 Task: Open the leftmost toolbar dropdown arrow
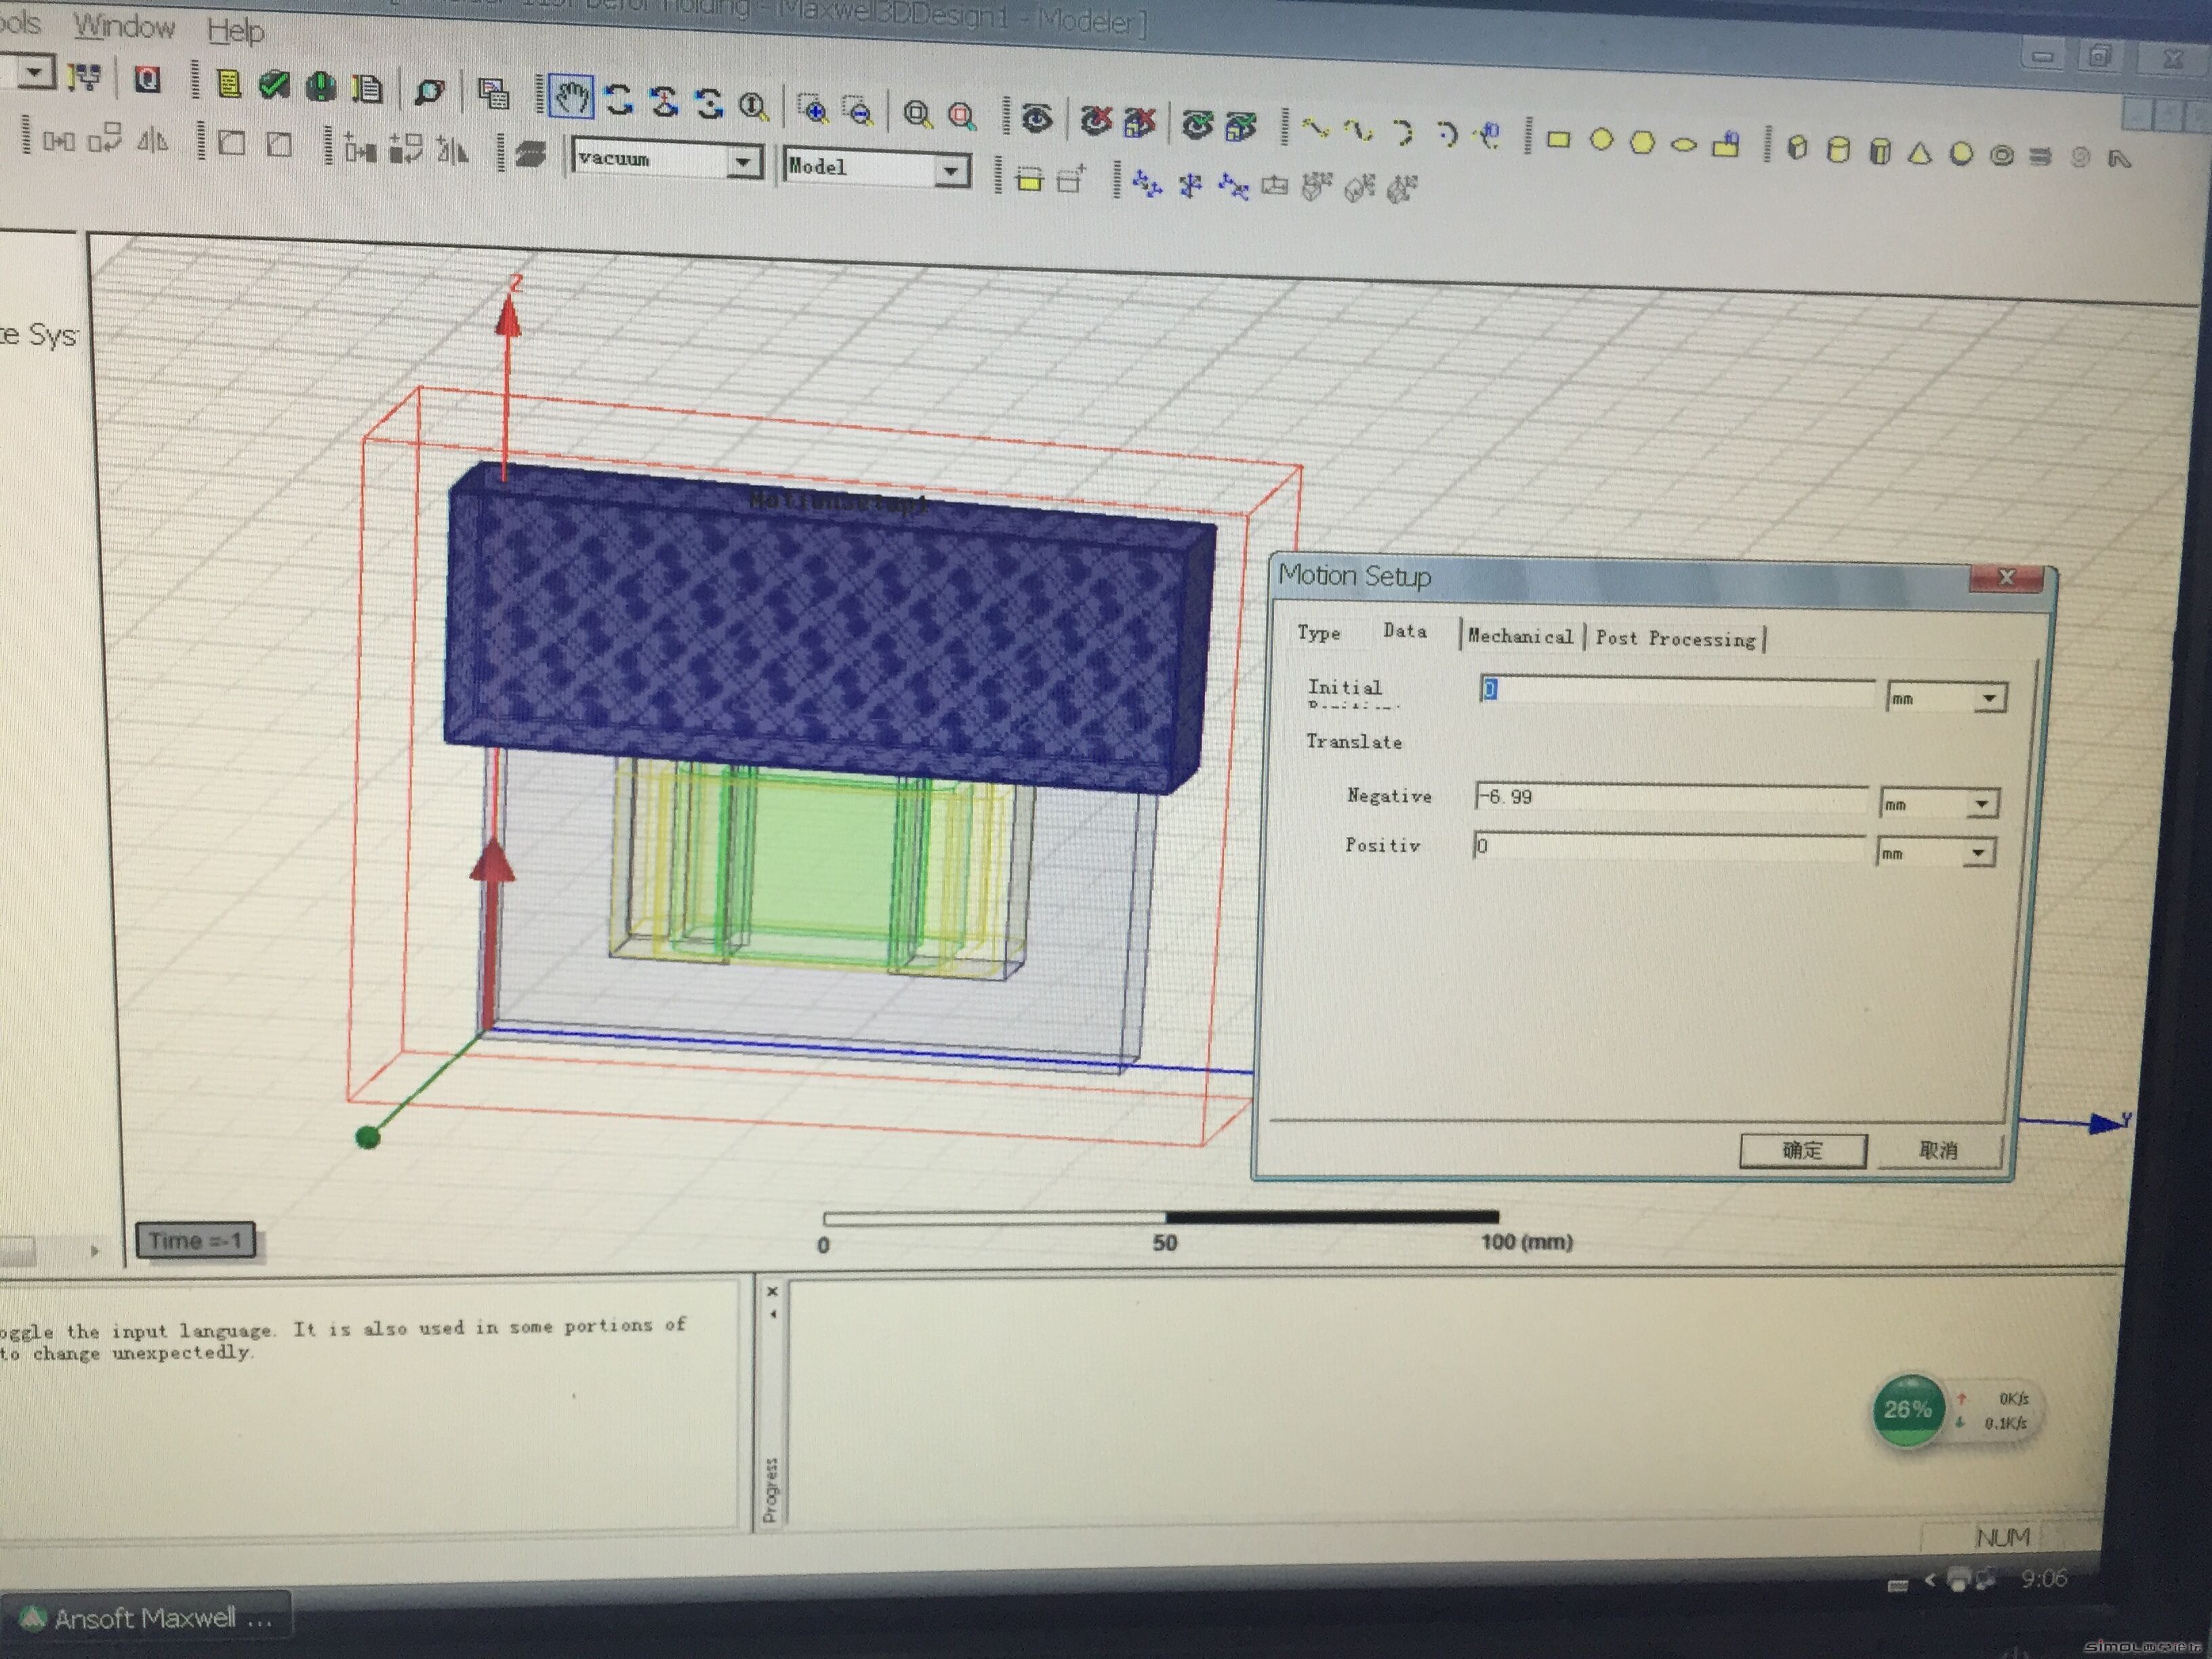35,72
